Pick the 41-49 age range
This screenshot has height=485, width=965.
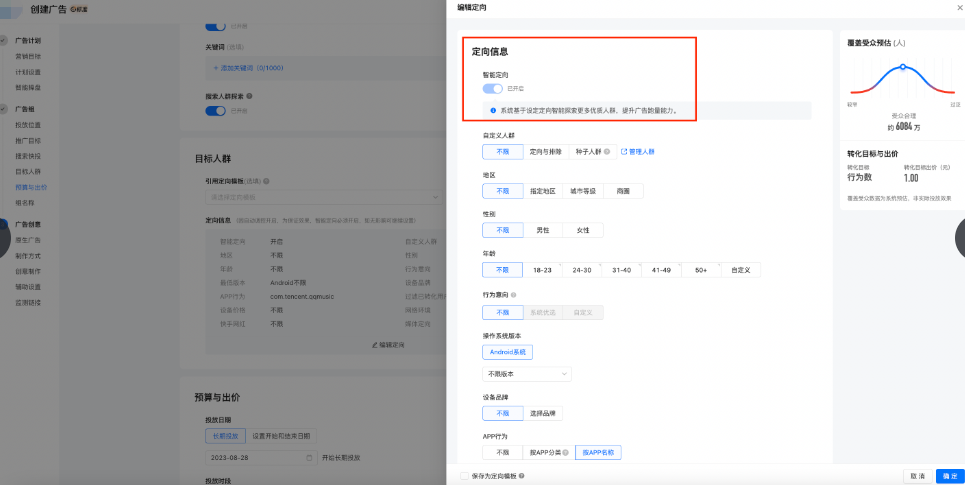click(x=661, y=270)
